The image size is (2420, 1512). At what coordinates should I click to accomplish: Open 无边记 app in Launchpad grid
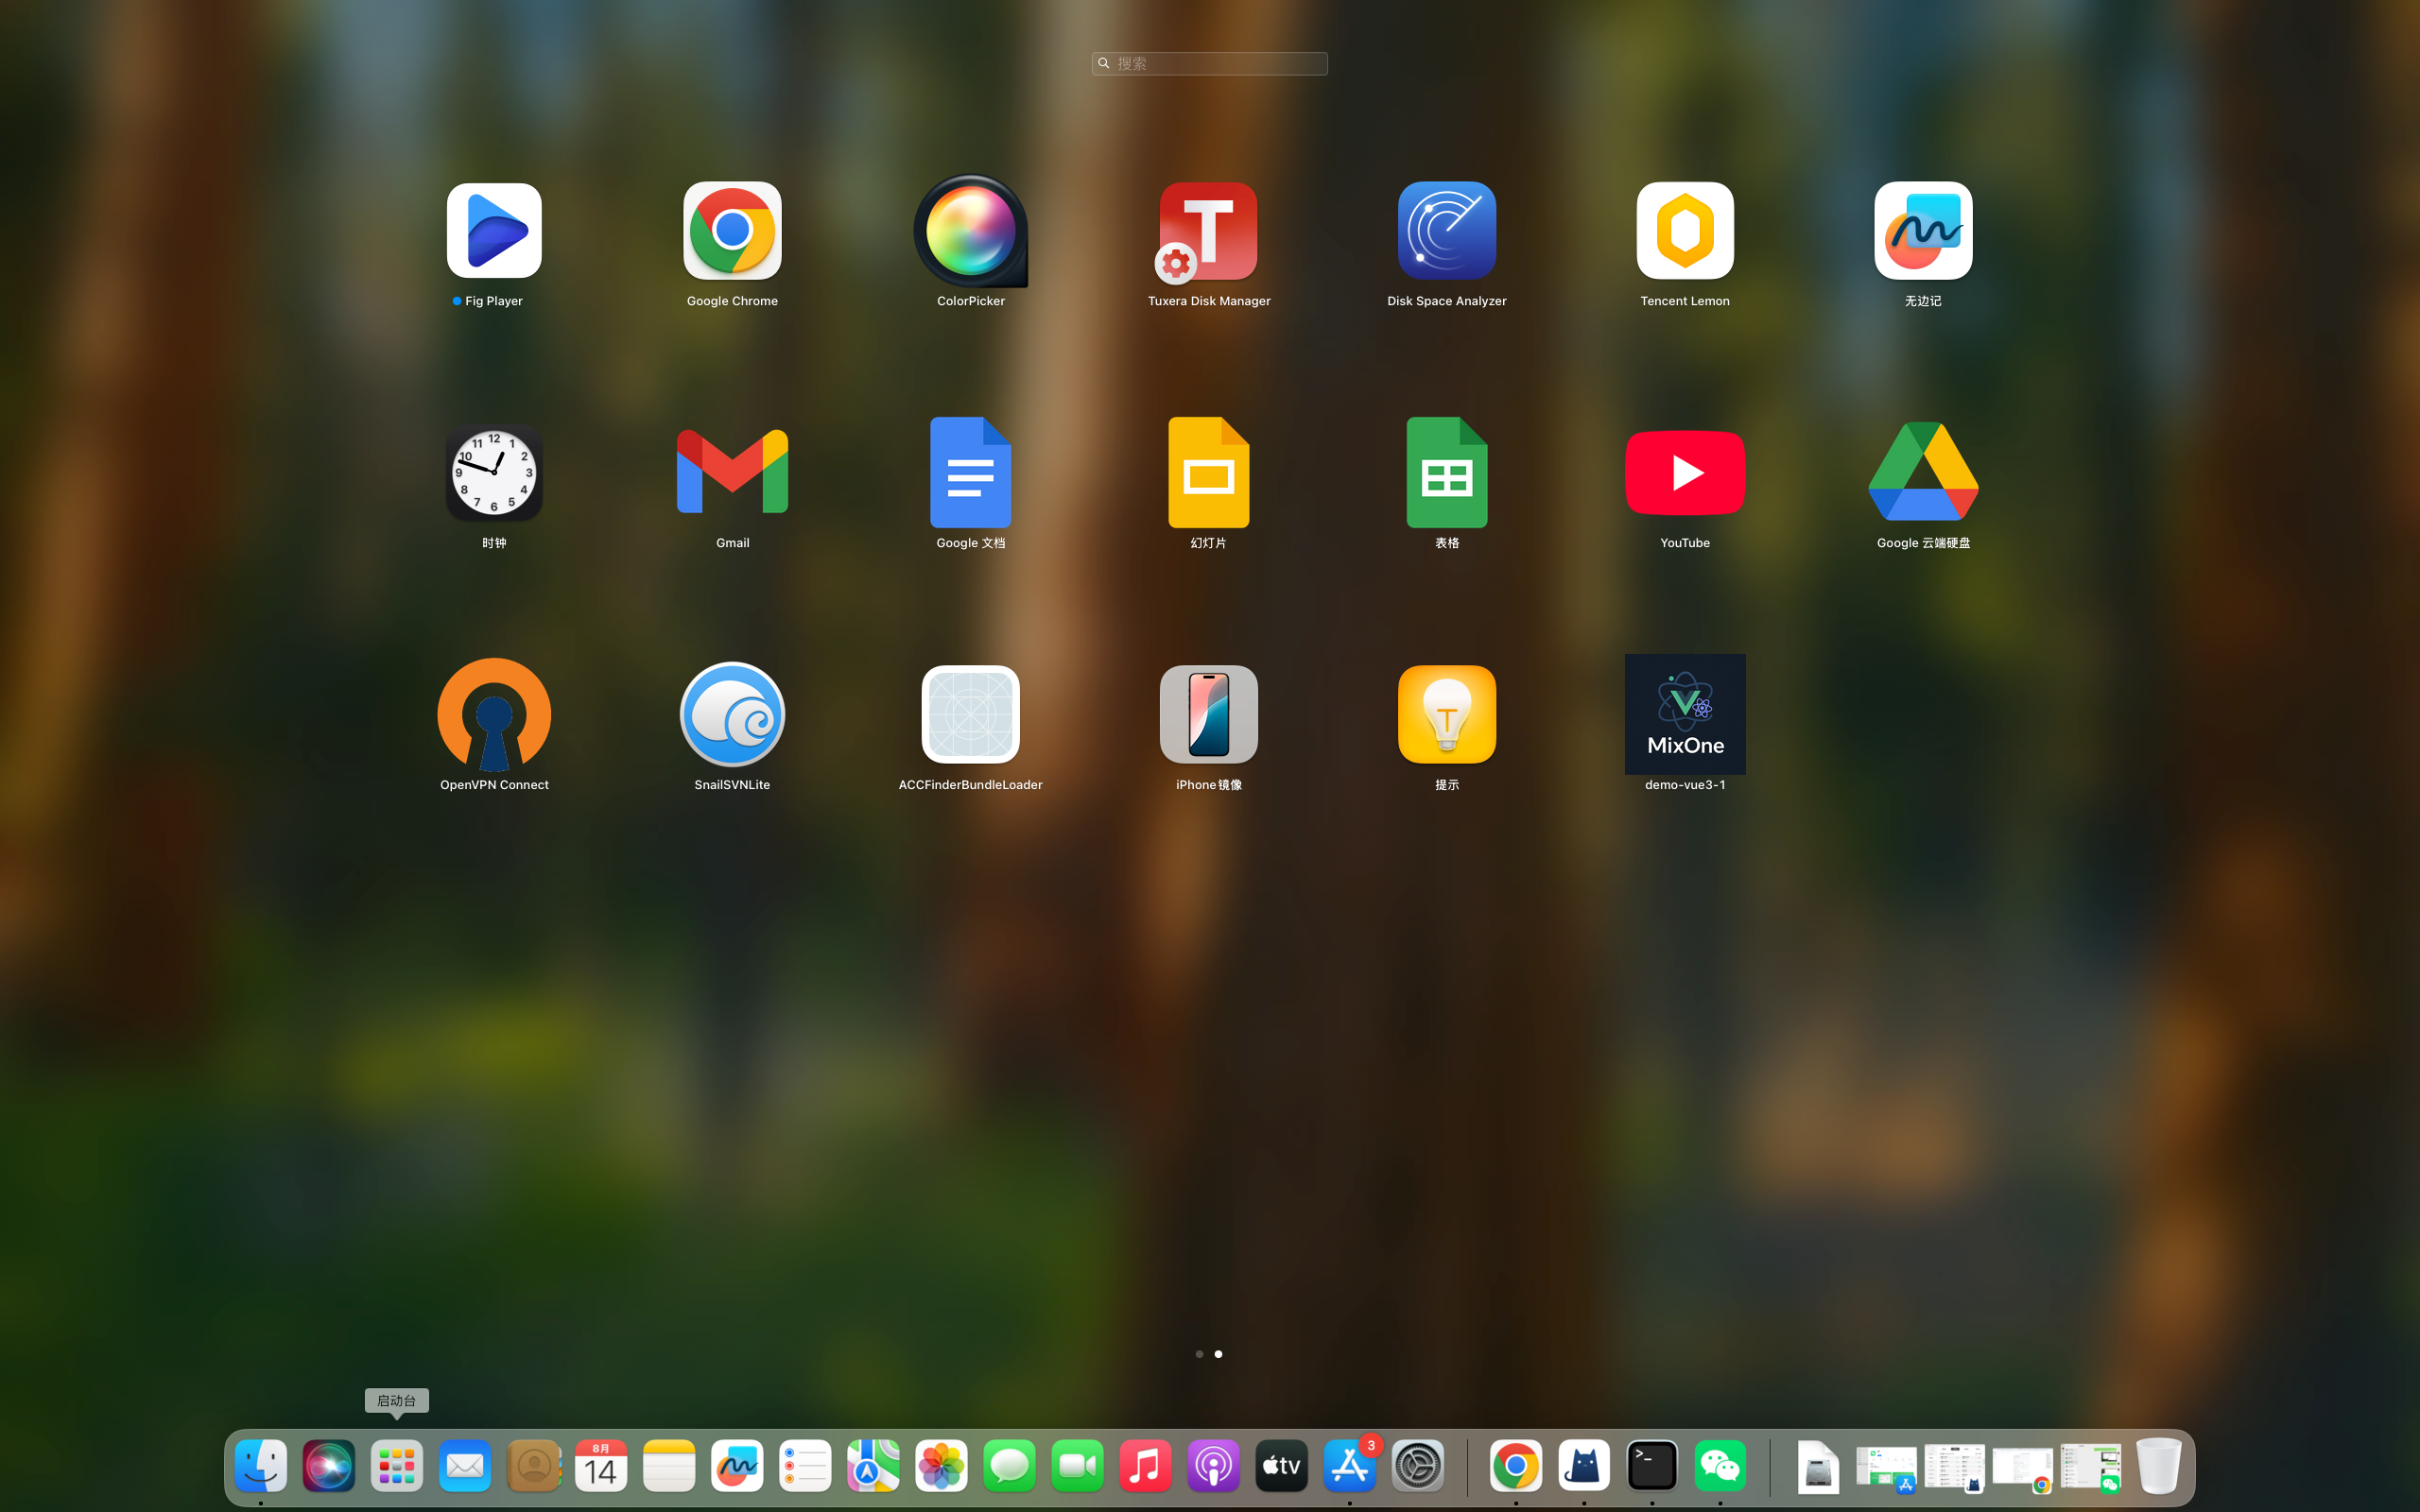click(1923, 231)
